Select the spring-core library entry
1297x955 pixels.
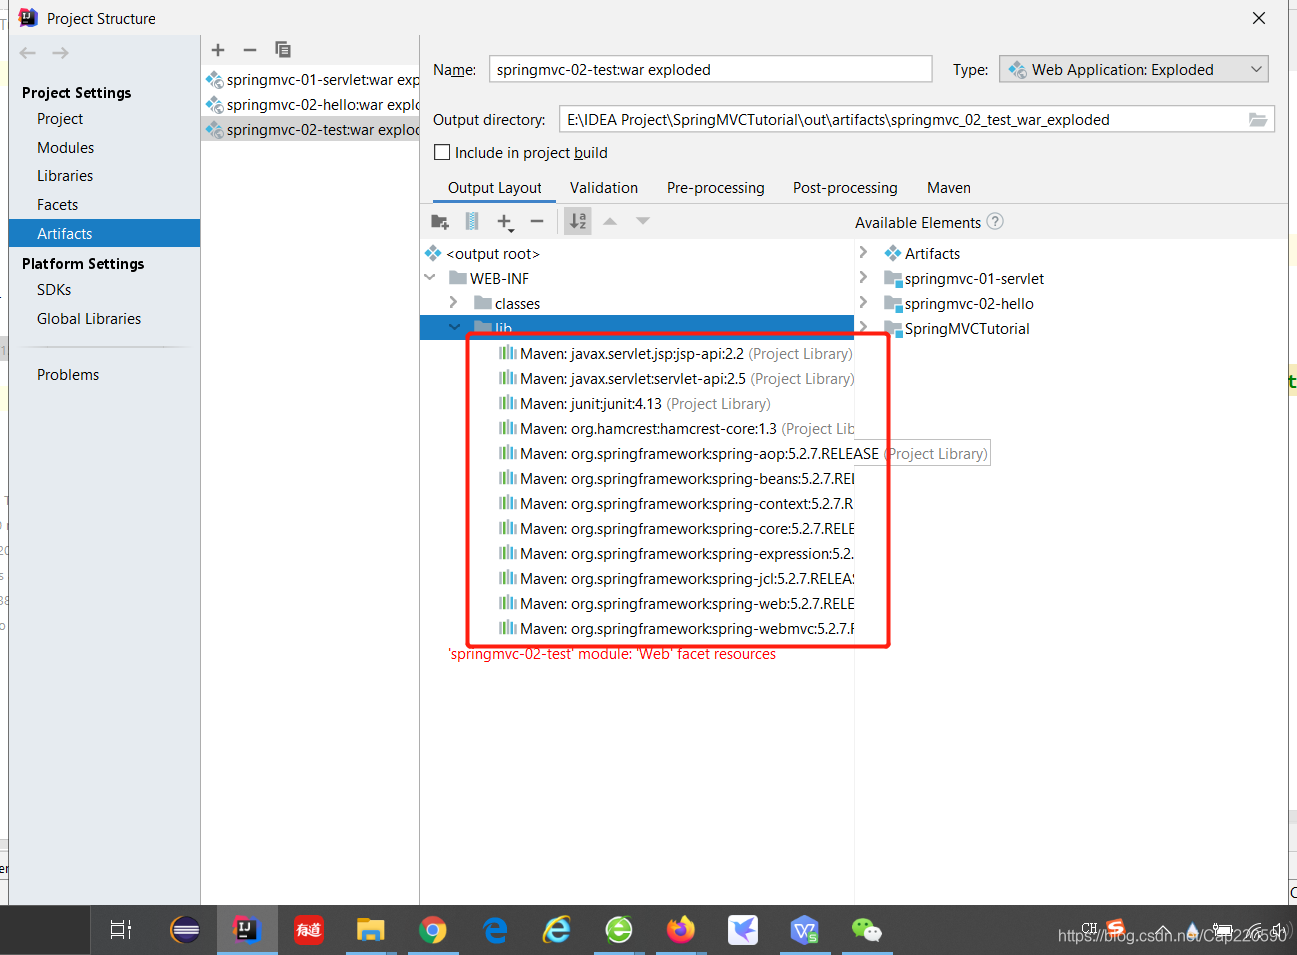[x=676, y=529]
